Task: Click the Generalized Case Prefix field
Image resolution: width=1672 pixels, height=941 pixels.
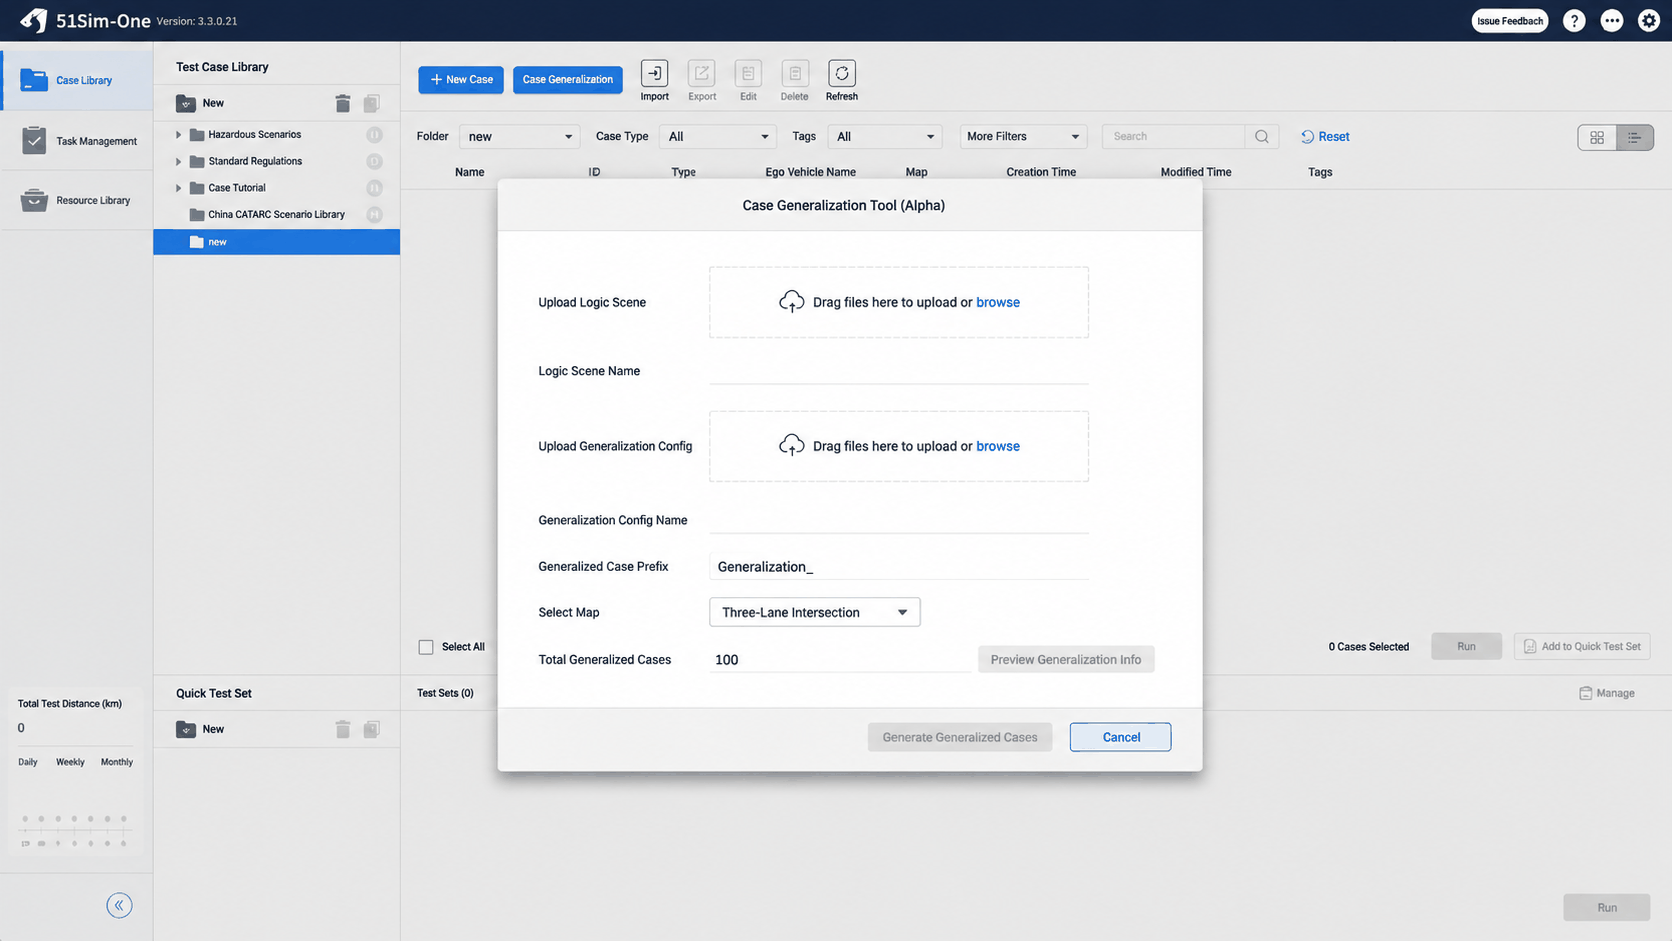Action: [899, 566]
